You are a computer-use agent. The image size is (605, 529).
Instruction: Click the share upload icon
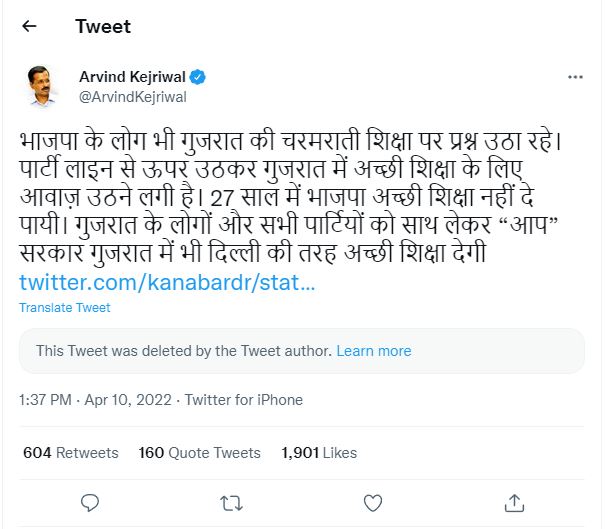[515, 501]
